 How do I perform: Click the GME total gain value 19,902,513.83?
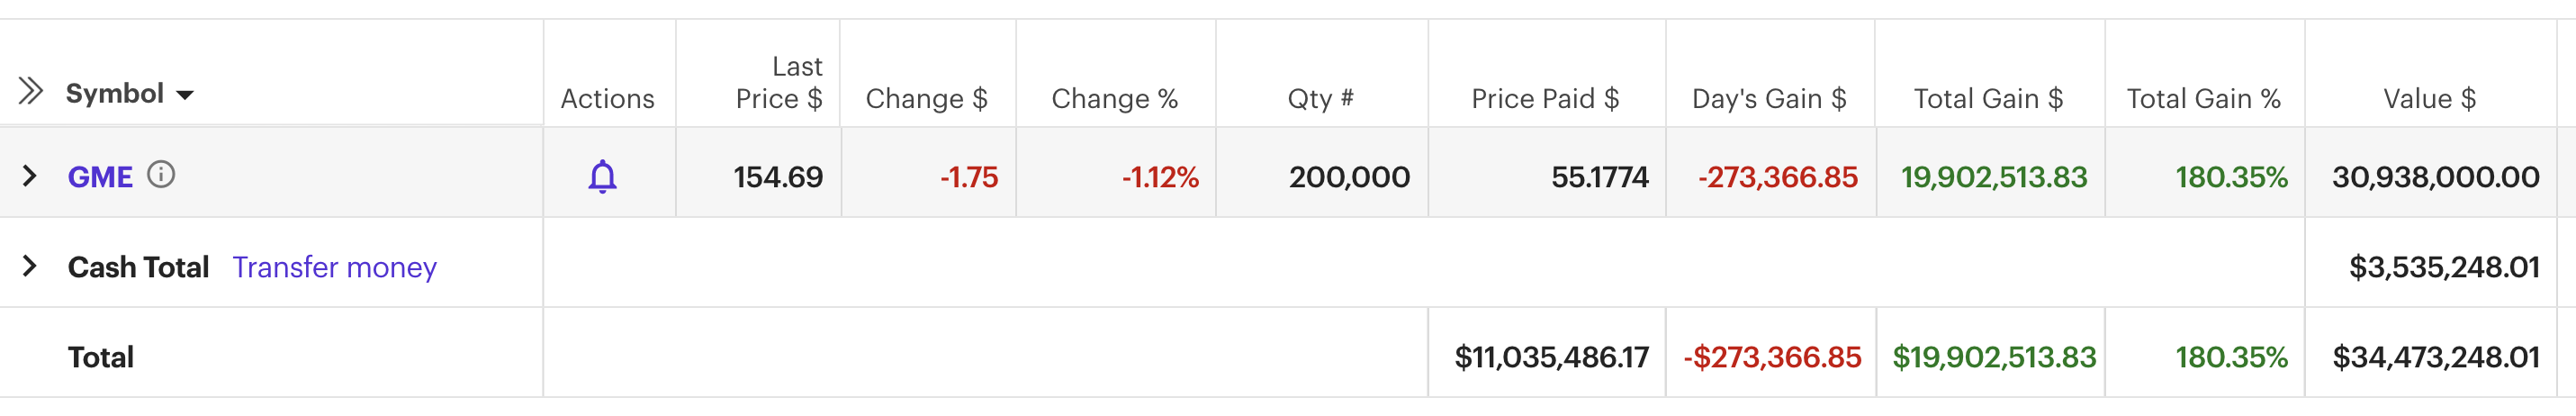[x=1993, y=177]
